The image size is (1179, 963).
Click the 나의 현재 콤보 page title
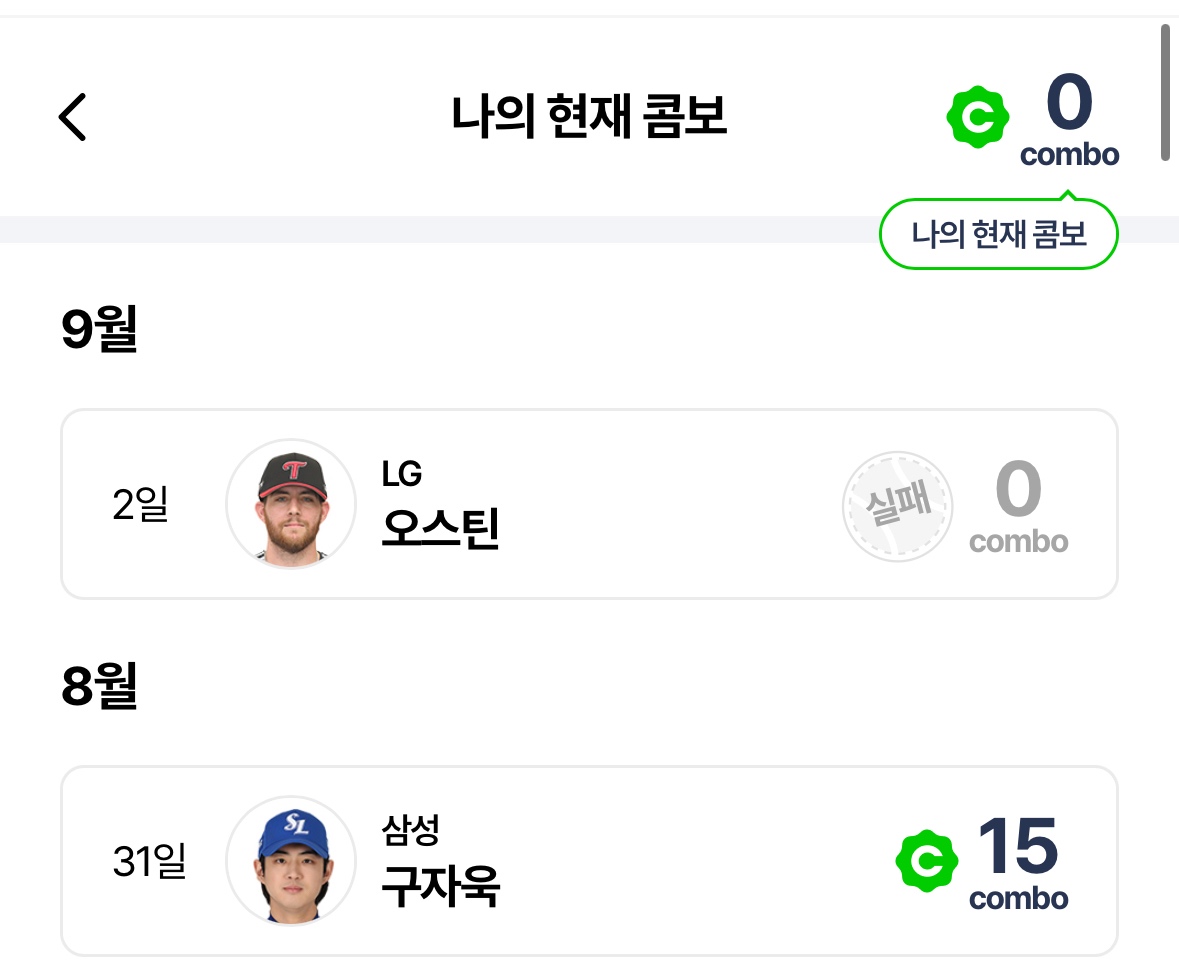pos(589,117)
